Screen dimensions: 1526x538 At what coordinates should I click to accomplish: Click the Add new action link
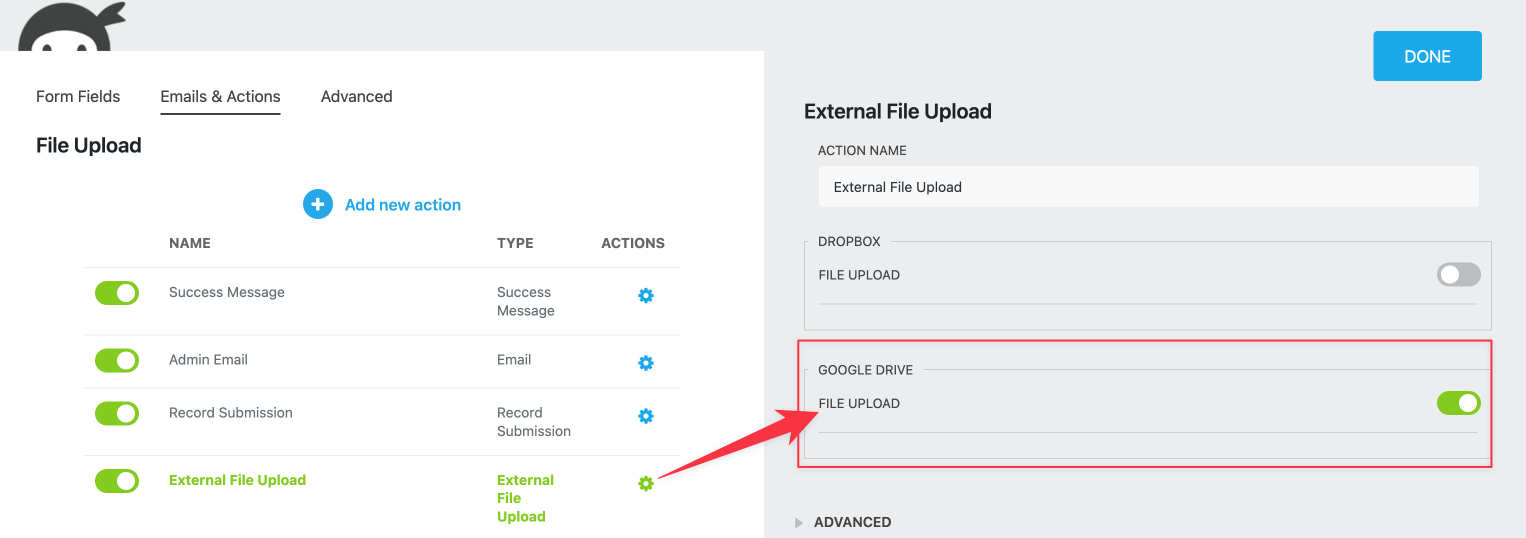coord(402,205)
